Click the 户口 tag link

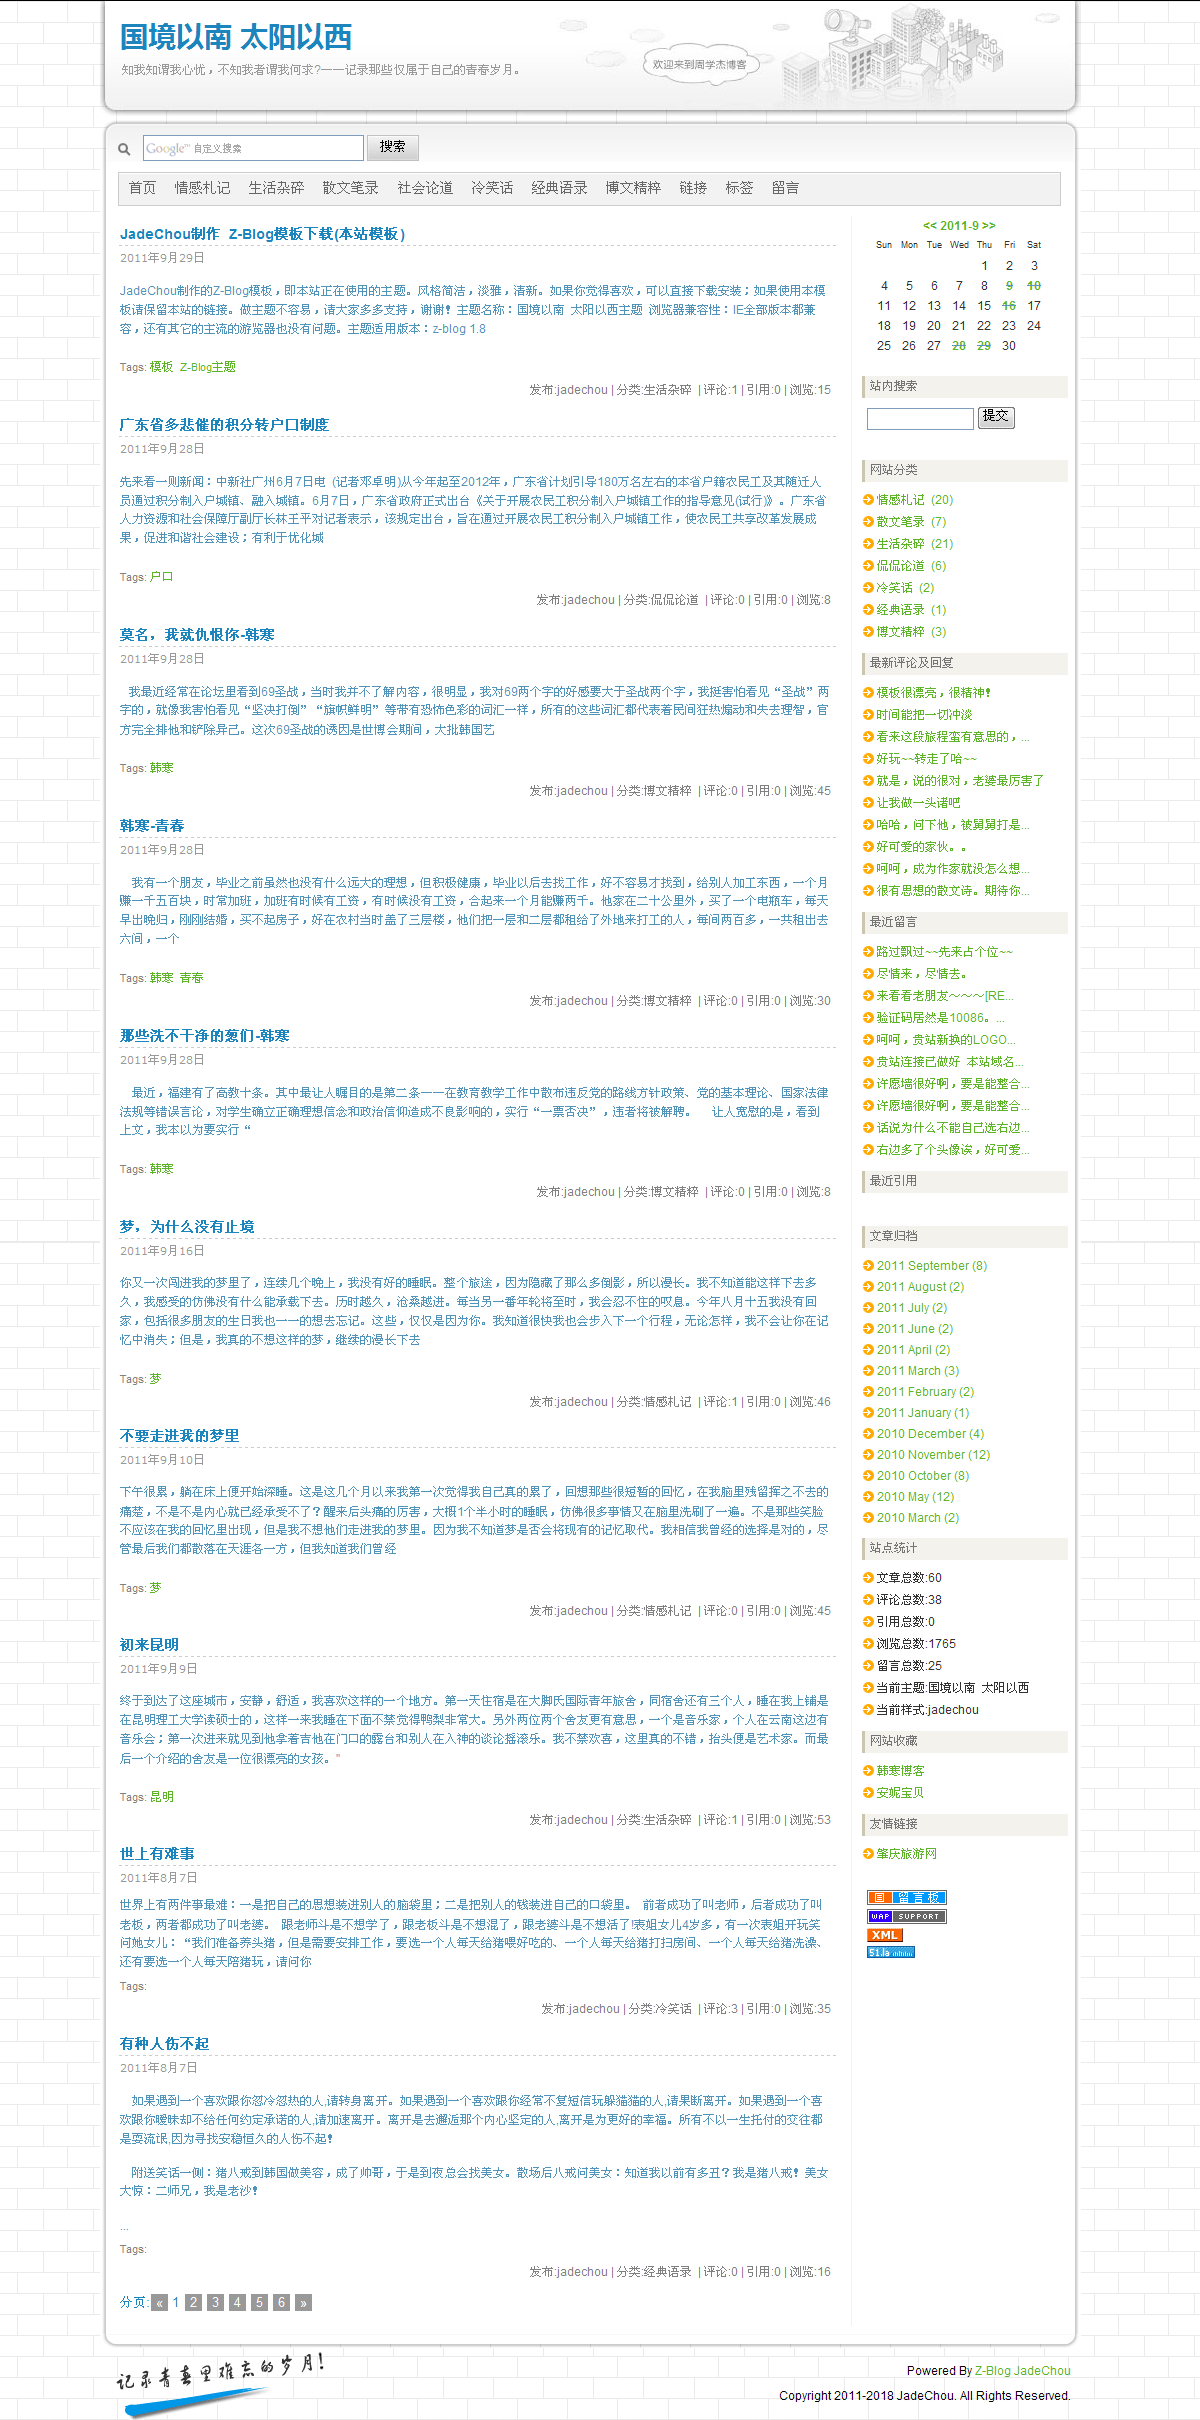pyautogui.click(x=161, y=577)
